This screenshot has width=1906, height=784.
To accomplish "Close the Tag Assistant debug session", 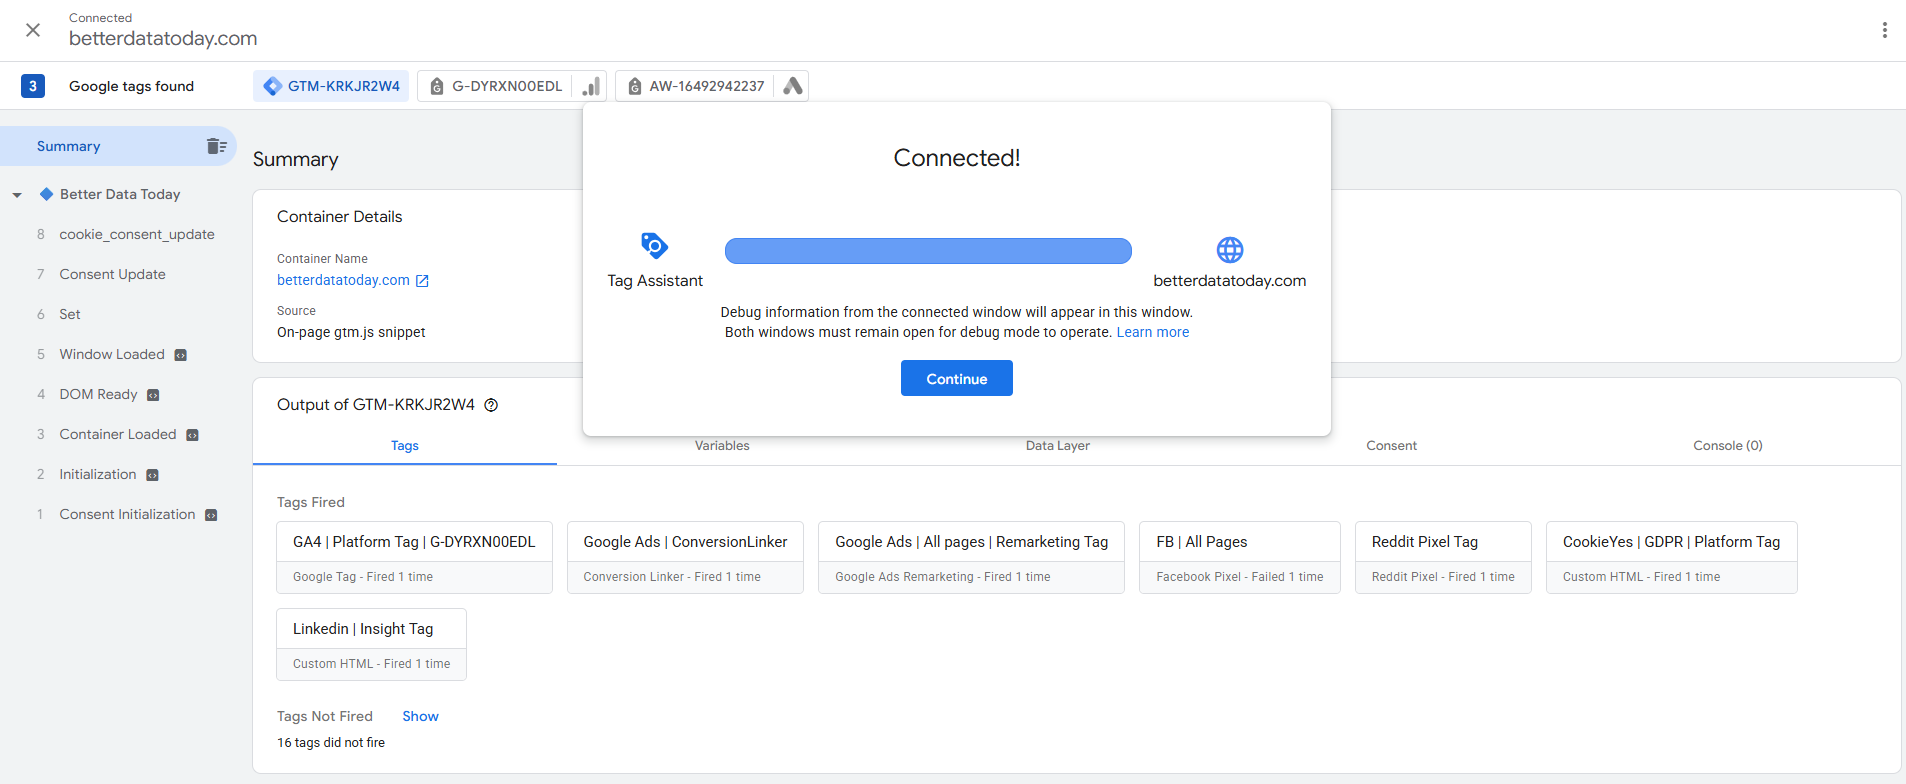I will [33, 30].
